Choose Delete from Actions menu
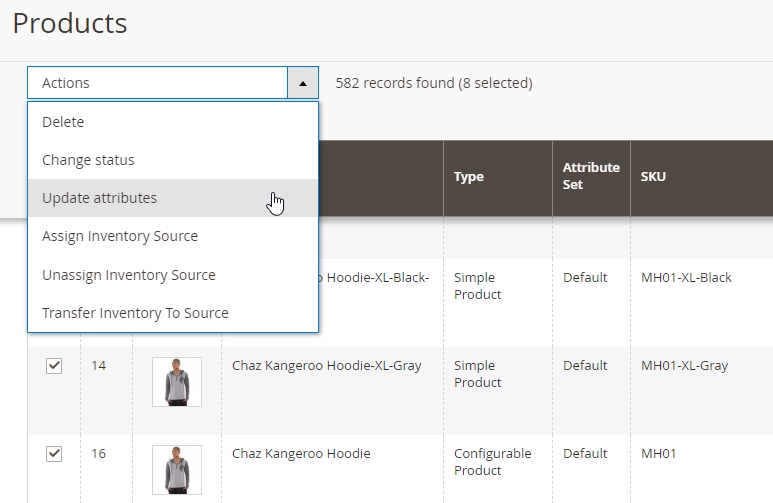773x503 pixels. (173, 122)
